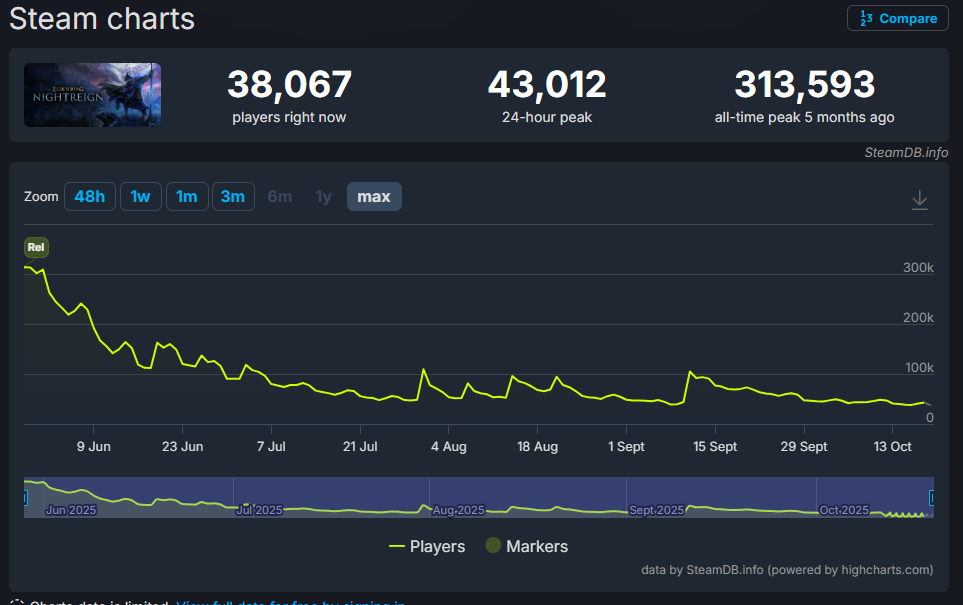Viewport: 963px width, 605px height.
Task: Download chart data via arrow icon
Action: [x=919, y=200]
